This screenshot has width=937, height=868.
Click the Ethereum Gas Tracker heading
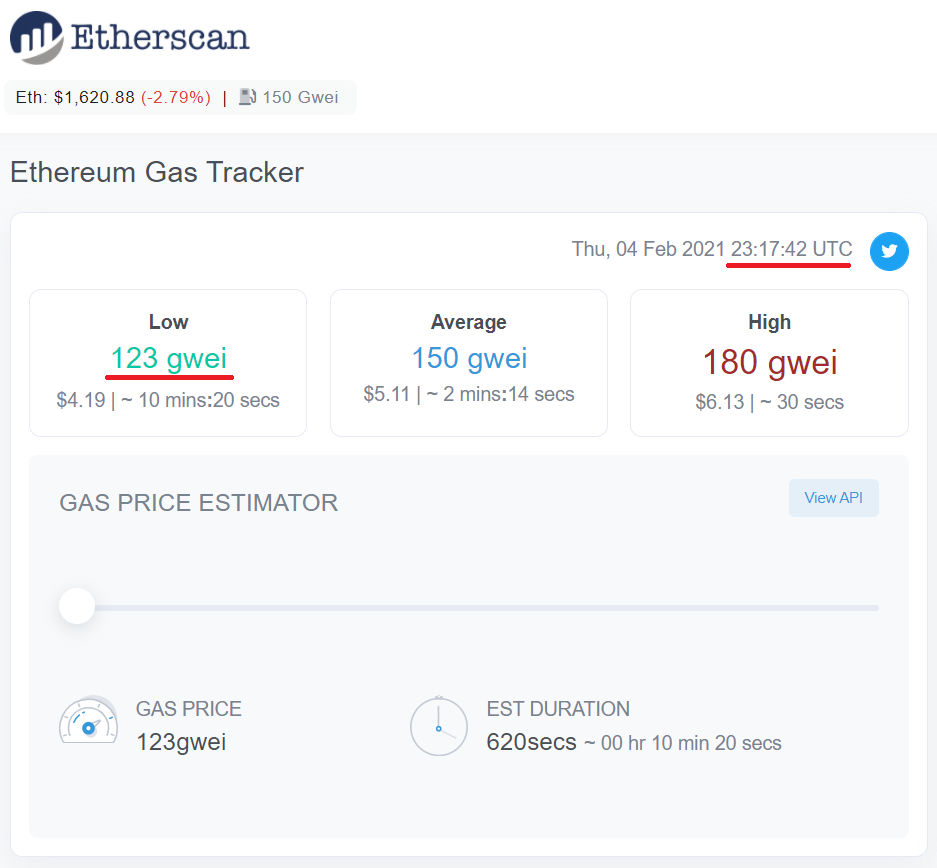tap(157, 173)
